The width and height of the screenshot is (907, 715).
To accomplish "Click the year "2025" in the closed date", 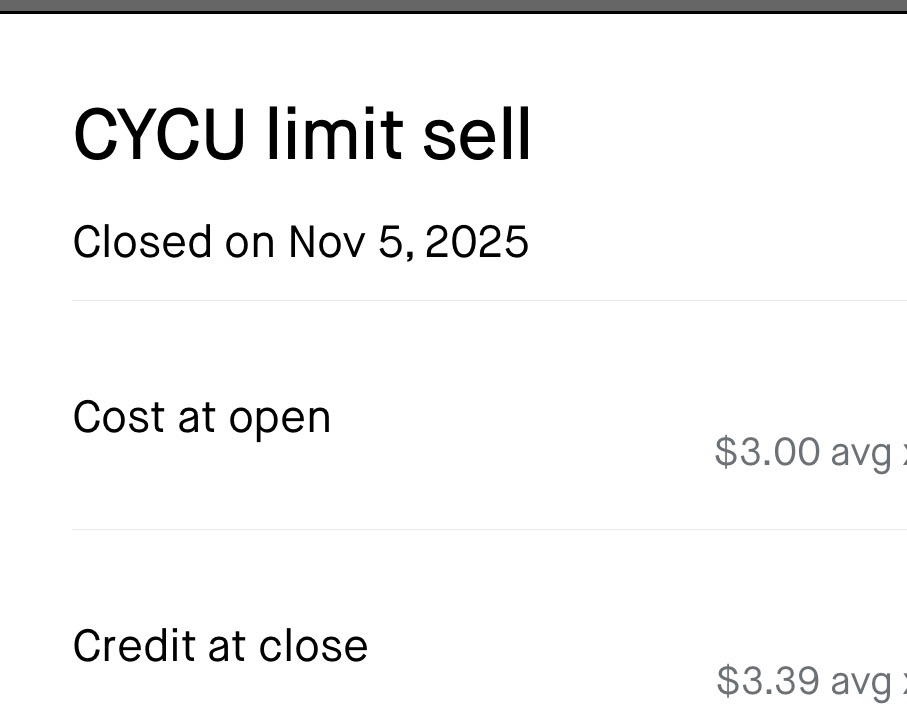I will pyautogui.click(x=476, y=242).
